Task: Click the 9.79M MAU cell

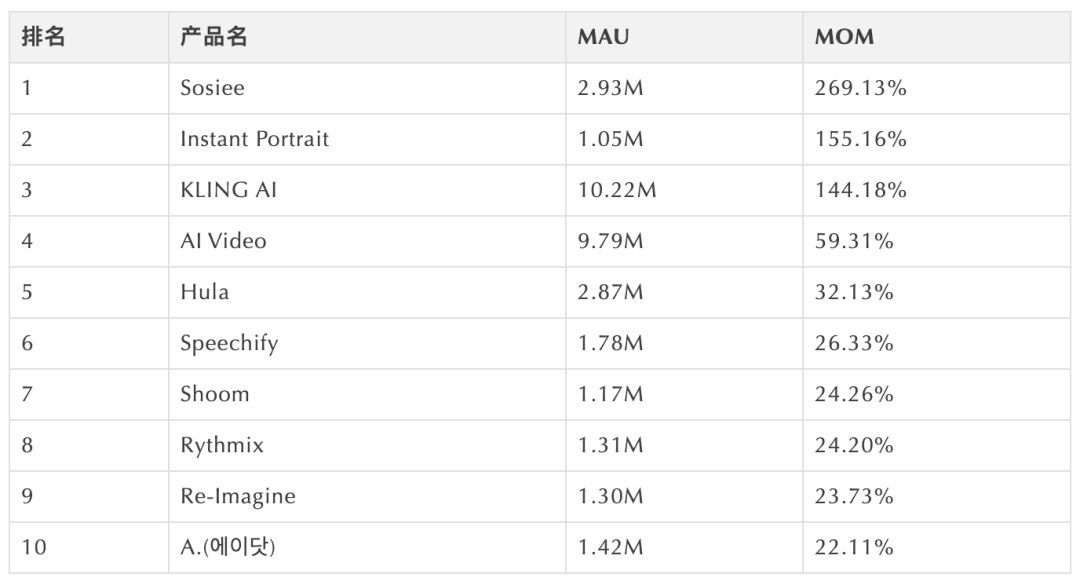Action: (610, 241)
